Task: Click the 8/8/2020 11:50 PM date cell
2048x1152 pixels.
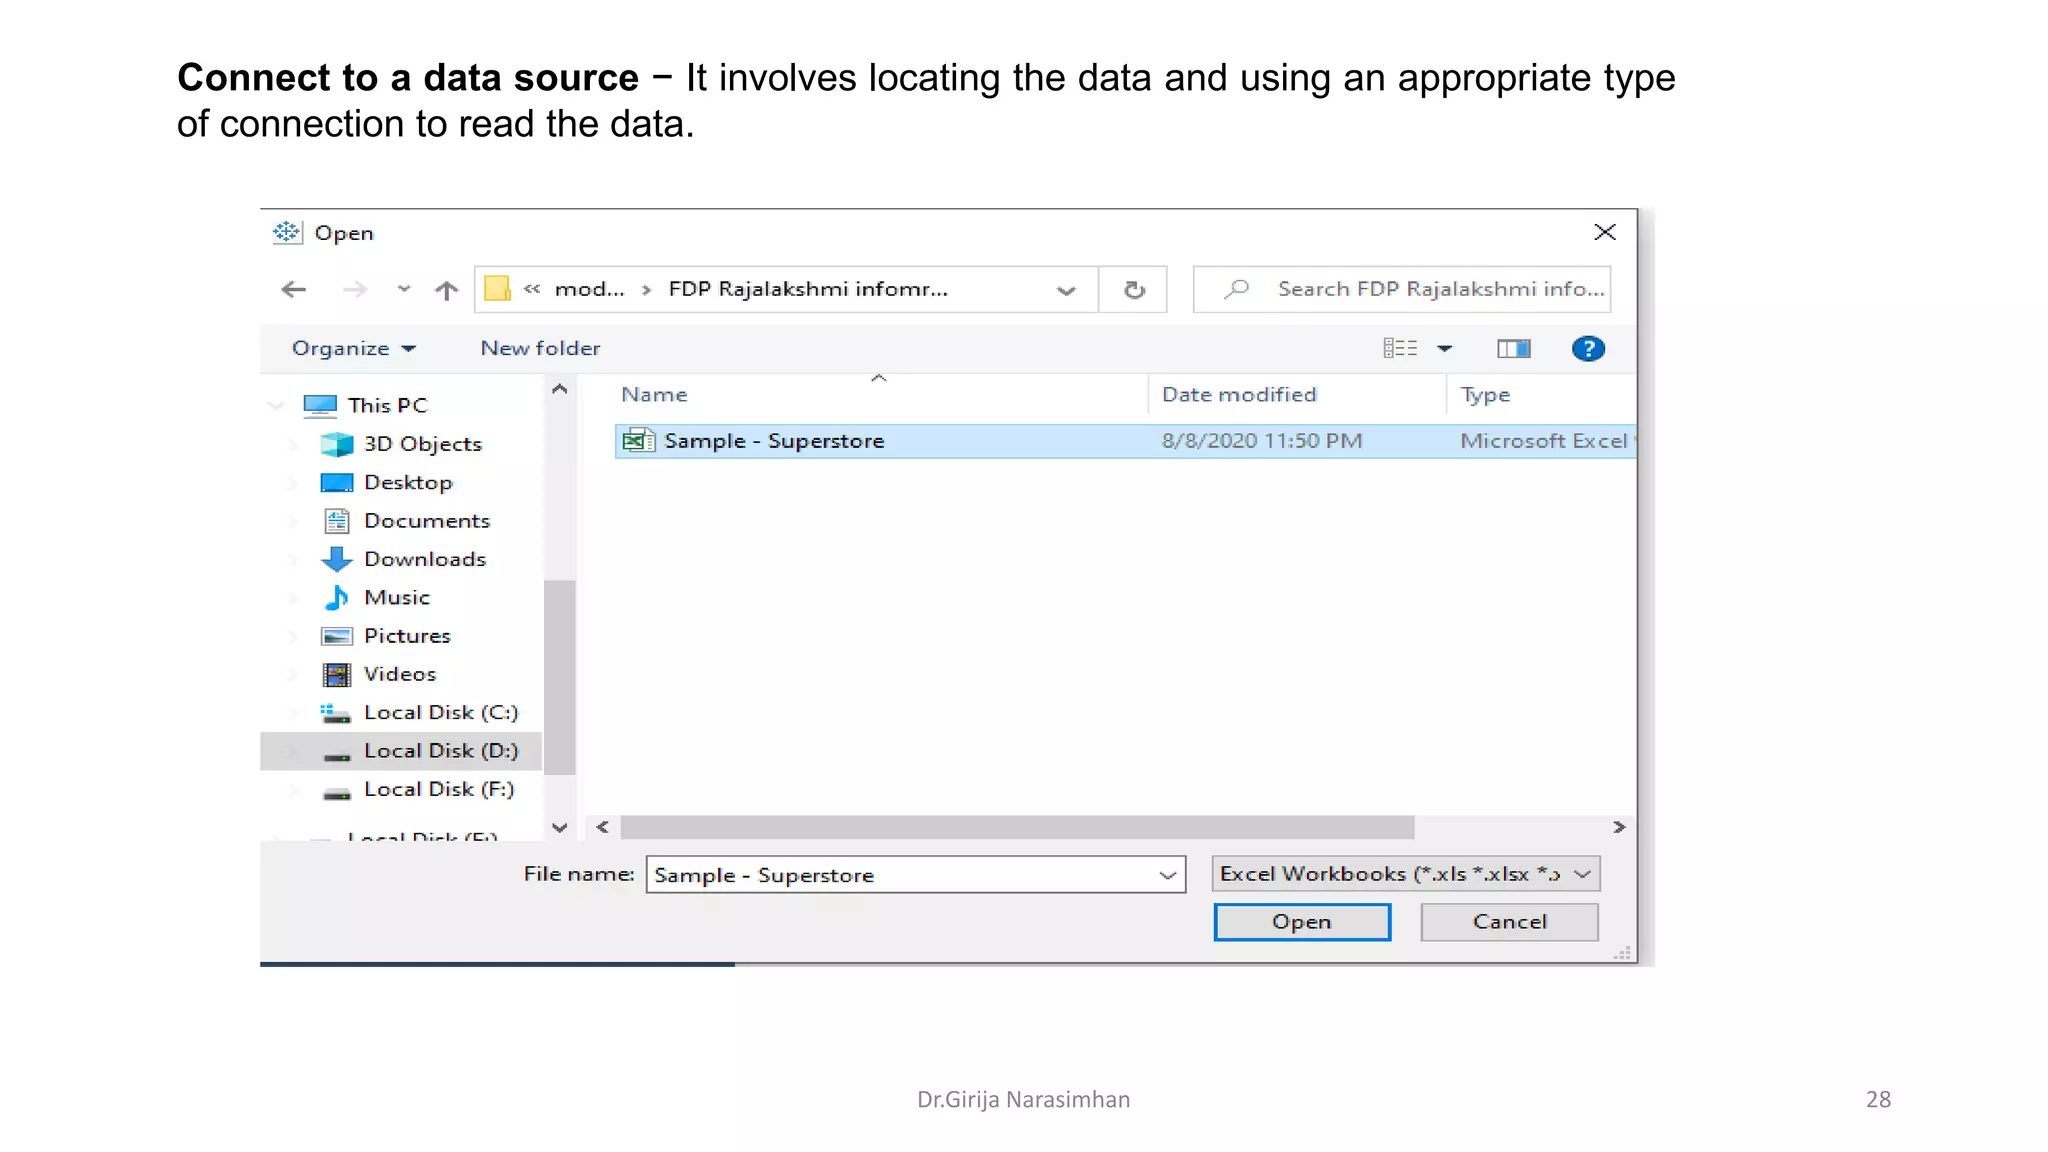Action: pyautogui.click(x=1262, y=441)
